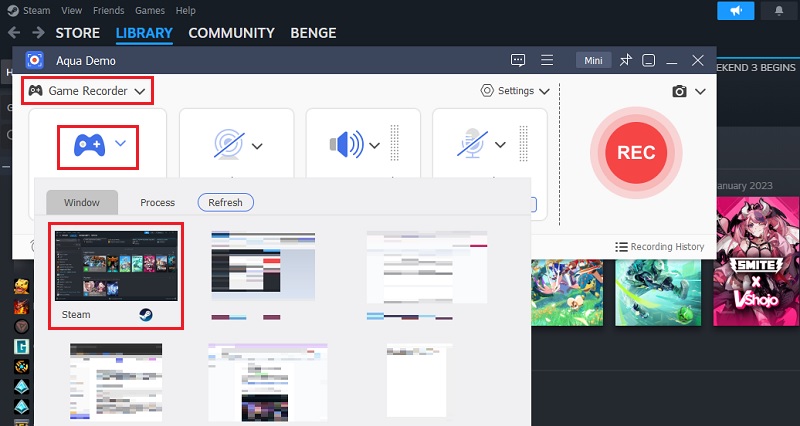Open the LIBRARY section in Steam
Screen dimensions: 800x426
click(x=144, y=33)
